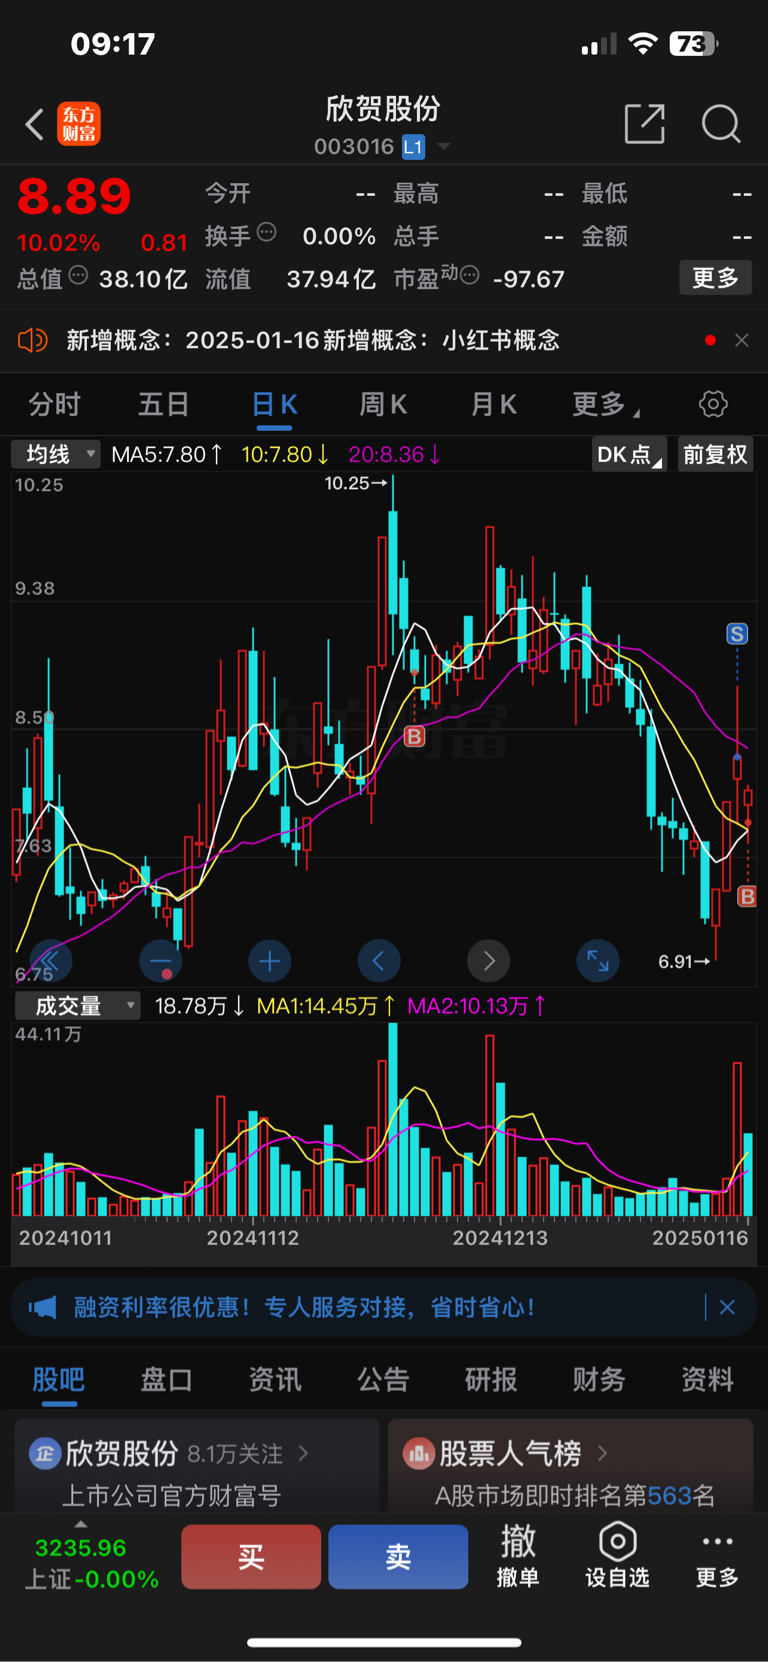Tap the 10.25 high price label
This screenshot has width=768, height=1662.
pyautogui.click(x=356, y=483)
